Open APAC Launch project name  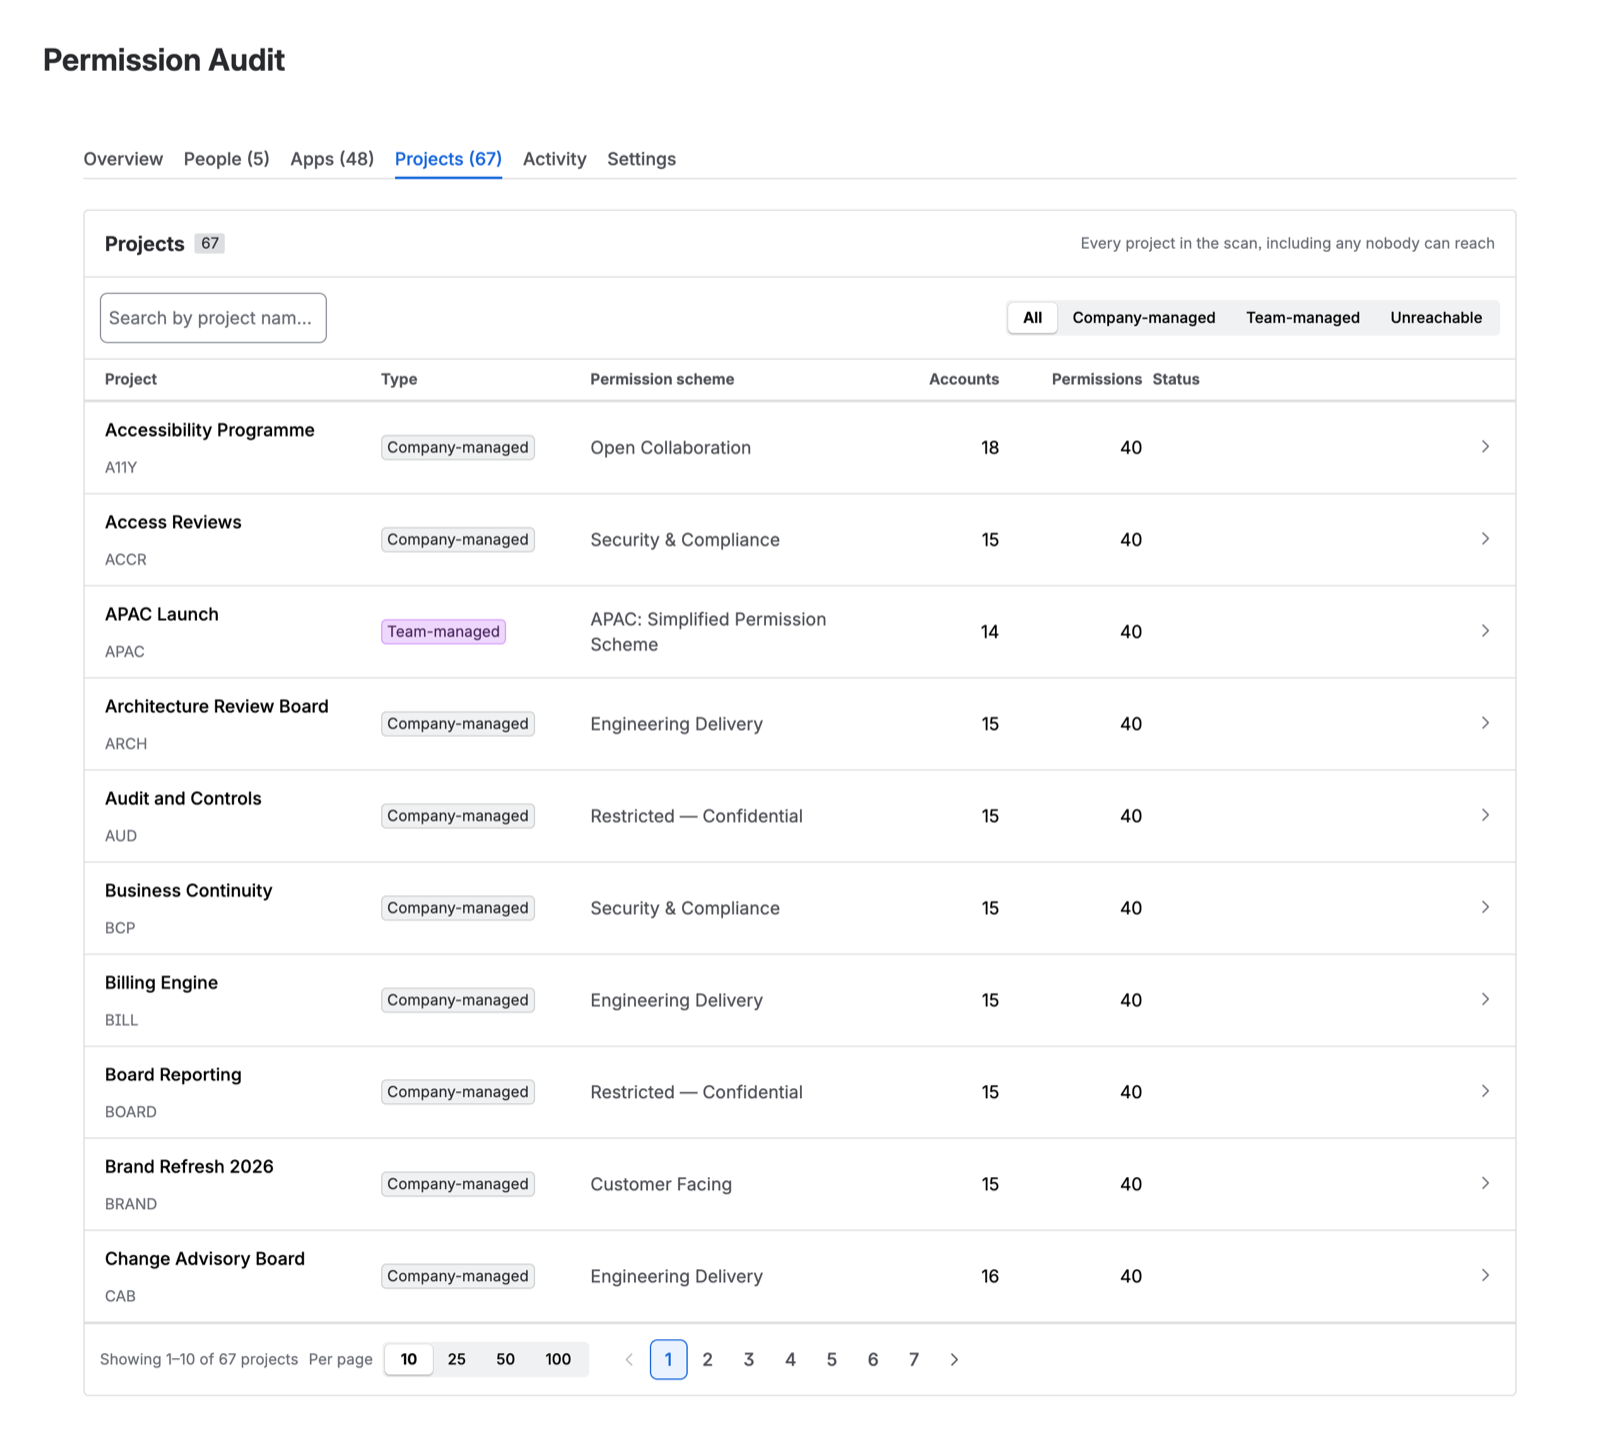(162, 614)
